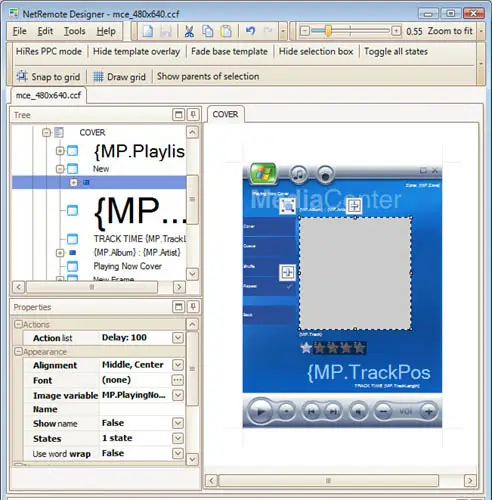Viewport: 492px width, 500px height.
Task: Open the Show name value dropdown
Action: click(178, 423)
